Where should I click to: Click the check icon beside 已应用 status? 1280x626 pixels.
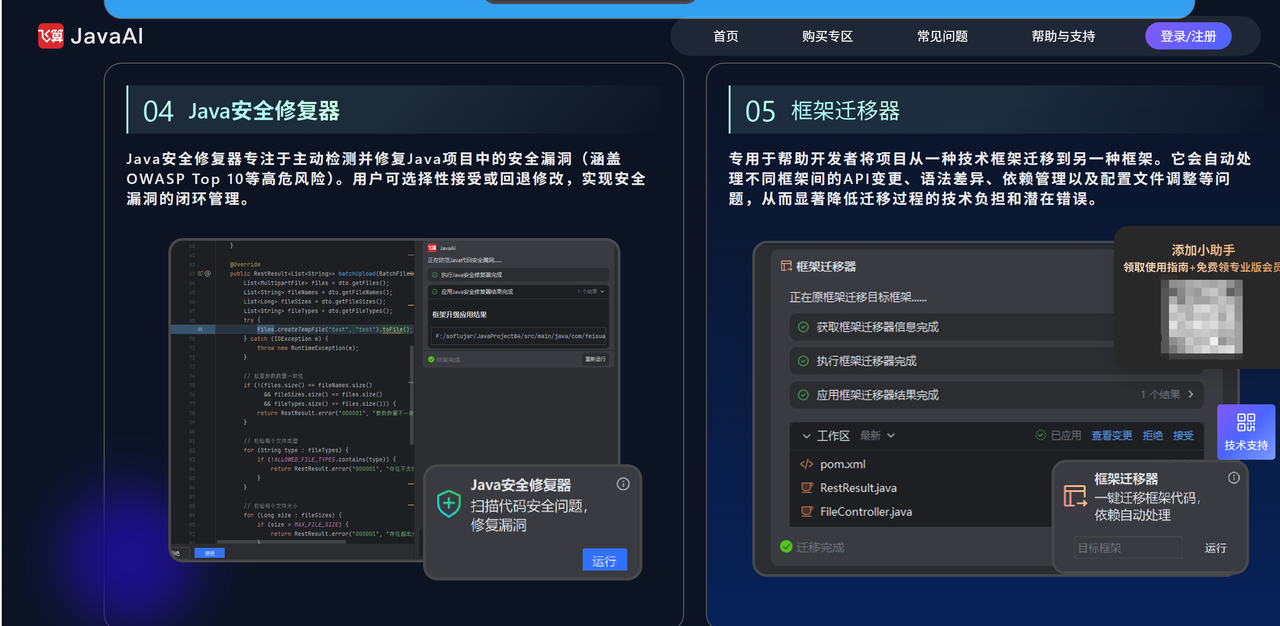[x=1041, y=436]
